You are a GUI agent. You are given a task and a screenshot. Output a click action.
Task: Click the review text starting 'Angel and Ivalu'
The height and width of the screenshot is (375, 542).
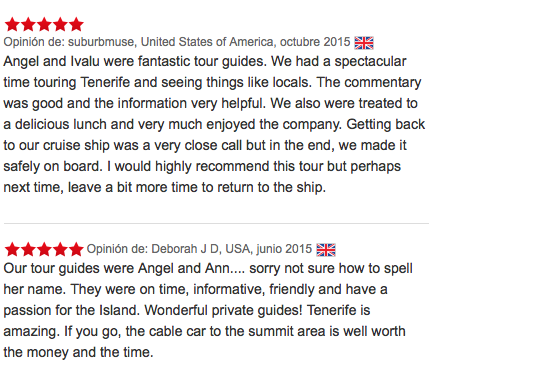point(214,124)
